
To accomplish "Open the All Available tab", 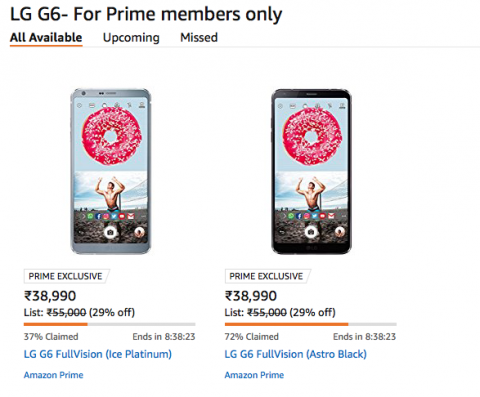I will 46,37.
